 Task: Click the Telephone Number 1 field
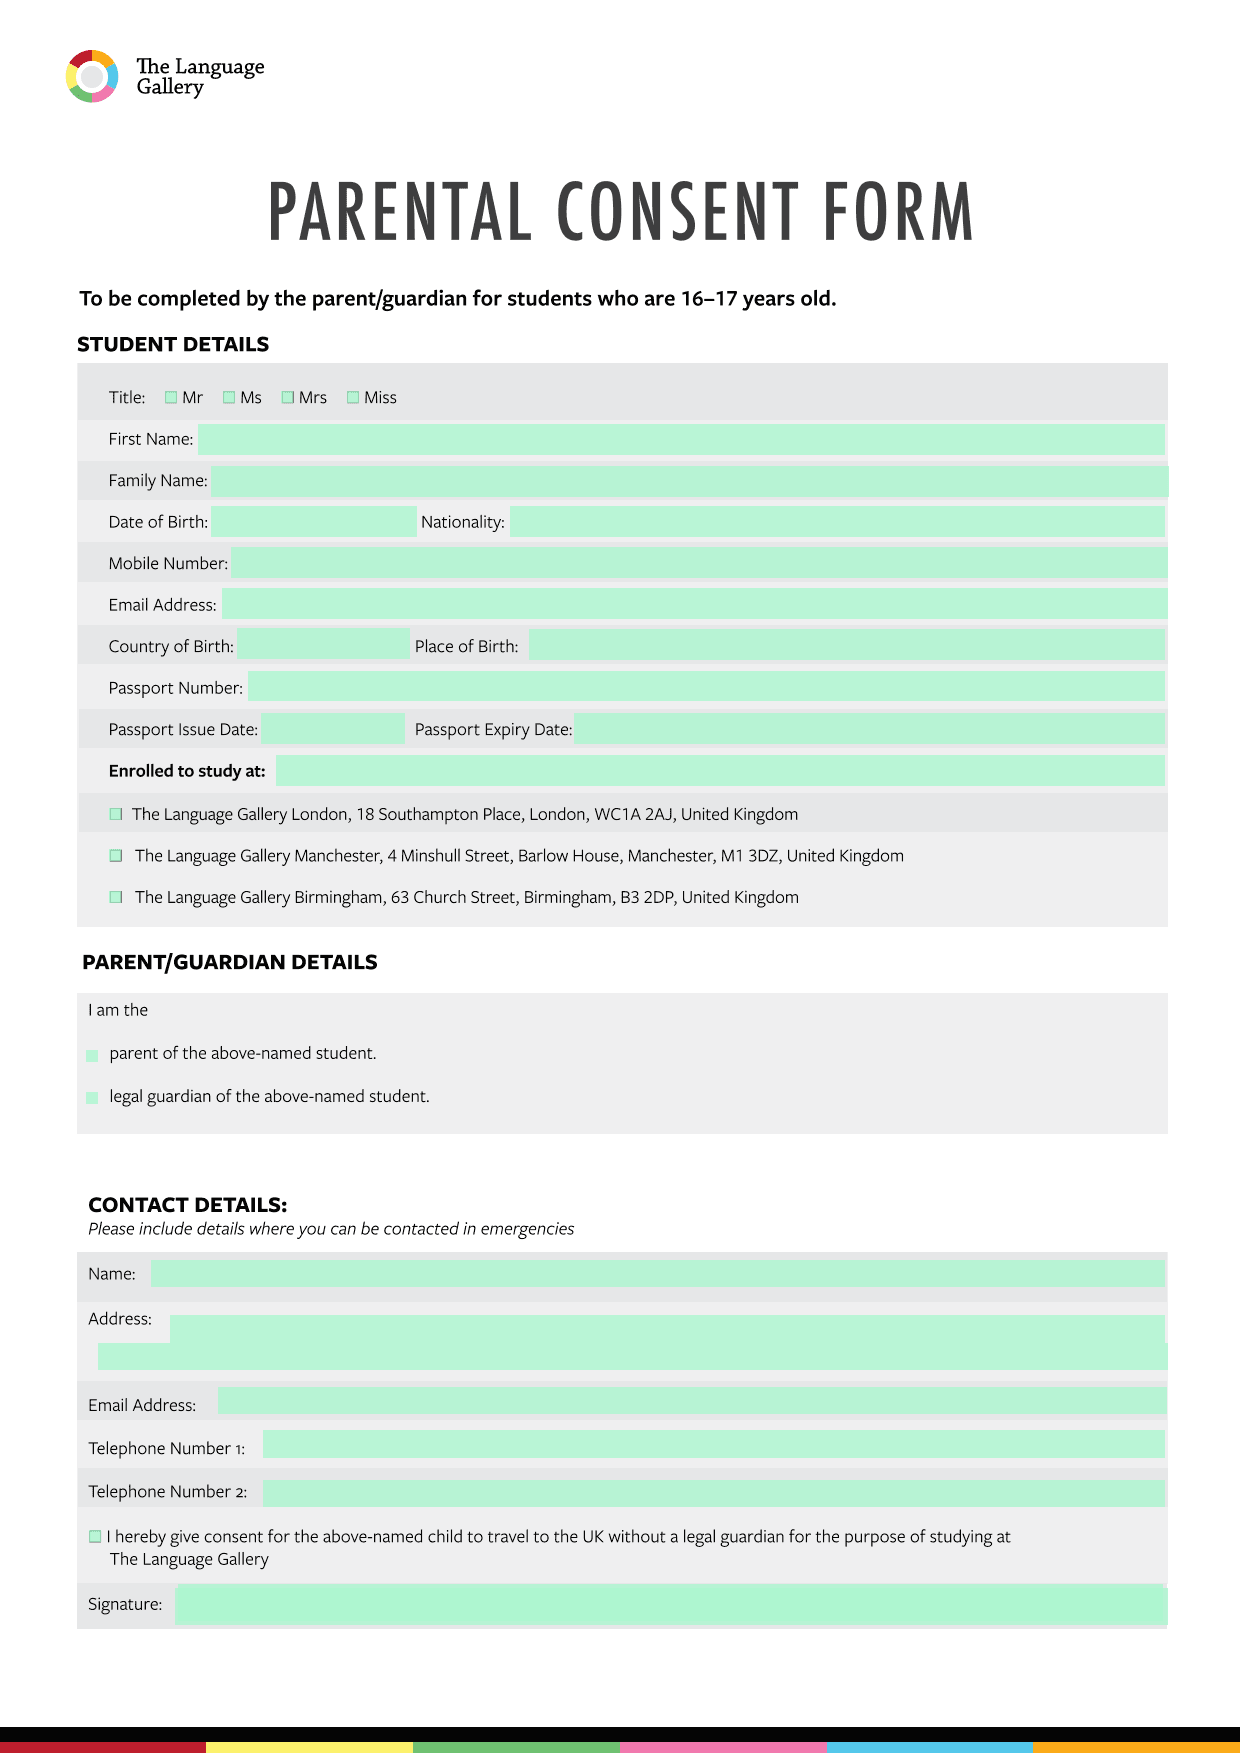[713, 1444]
